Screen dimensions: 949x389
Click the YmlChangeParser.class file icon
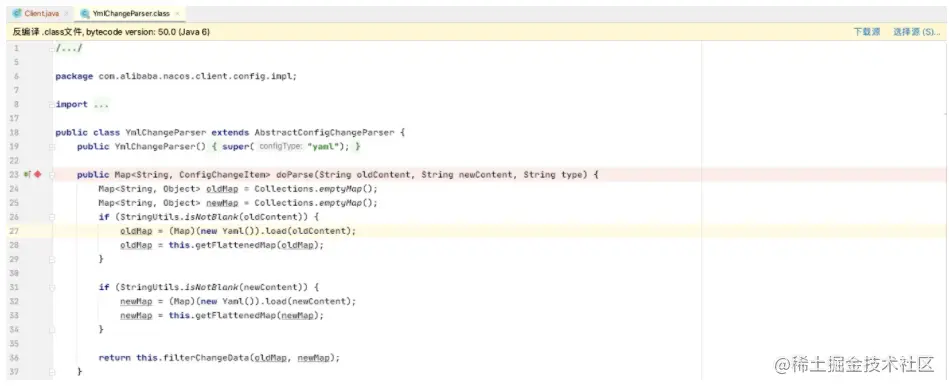(x=85, y=13)
